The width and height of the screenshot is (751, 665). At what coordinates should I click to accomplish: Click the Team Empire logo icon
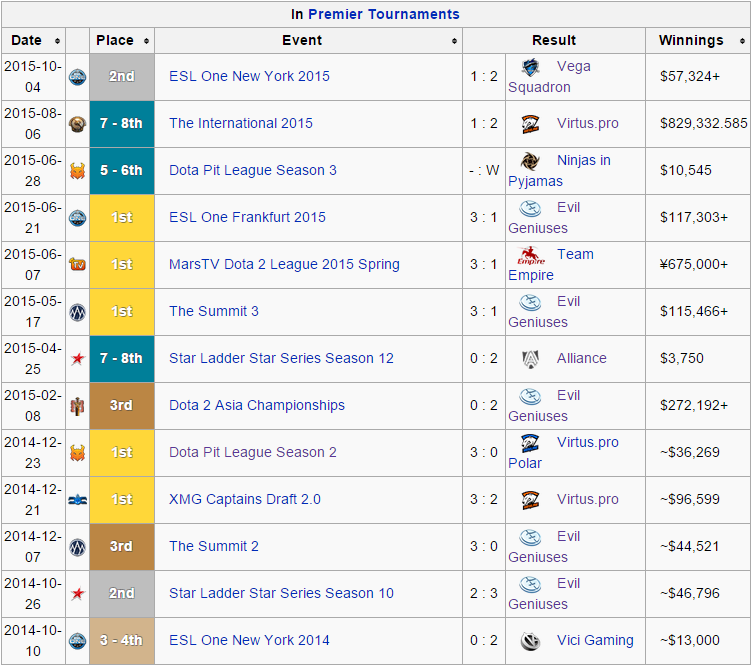[531, 255]
